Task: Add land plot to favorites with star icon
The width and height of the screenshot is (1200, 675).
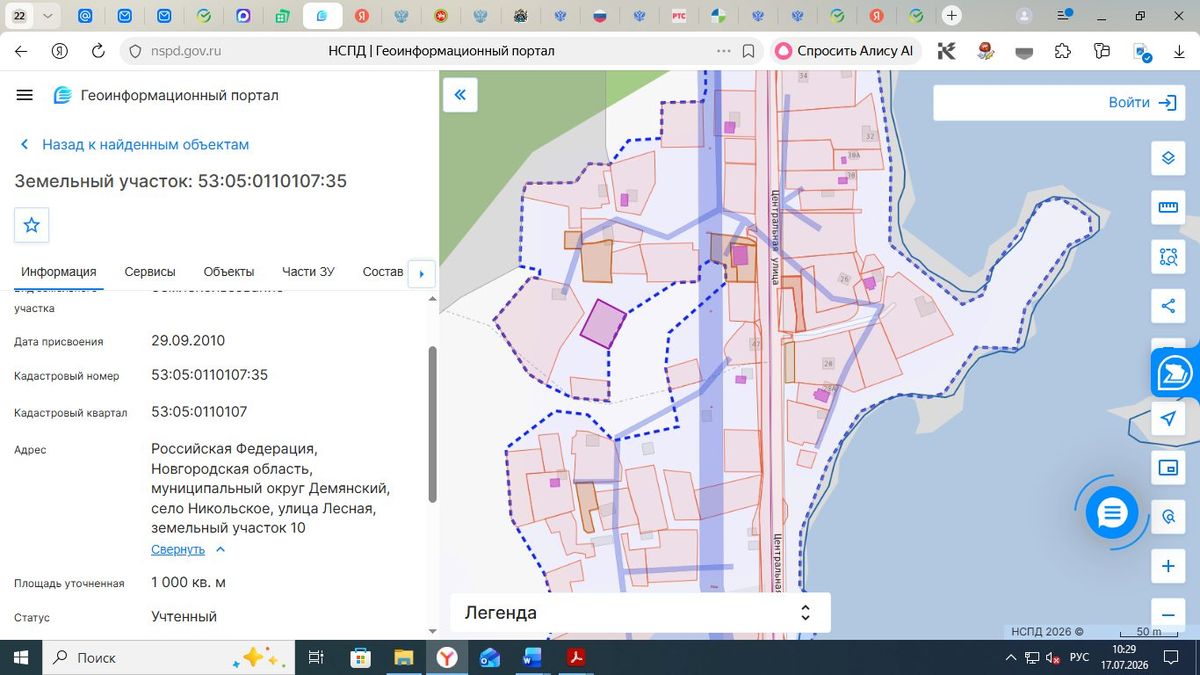Action: 31,225
